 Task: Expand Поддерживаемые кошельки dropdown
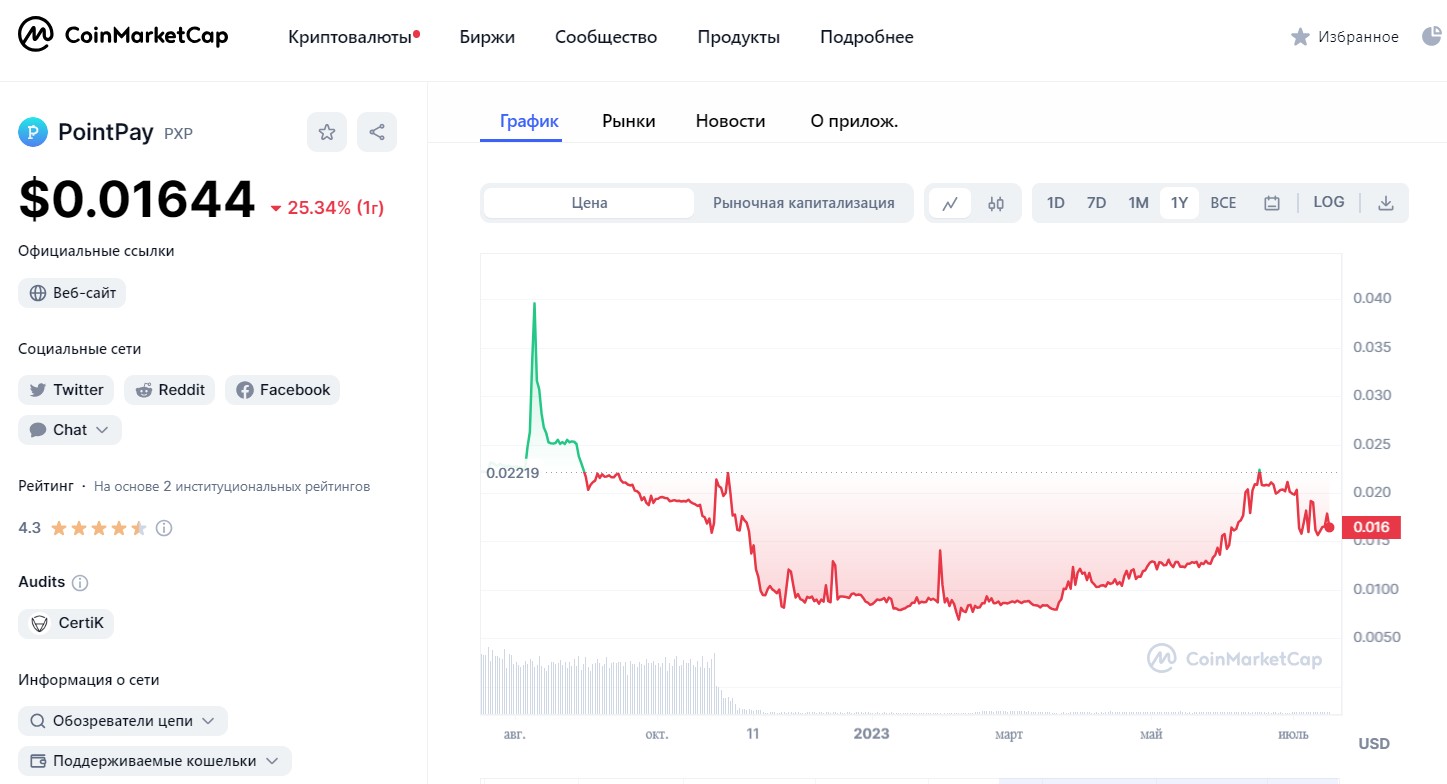point(155,761)
